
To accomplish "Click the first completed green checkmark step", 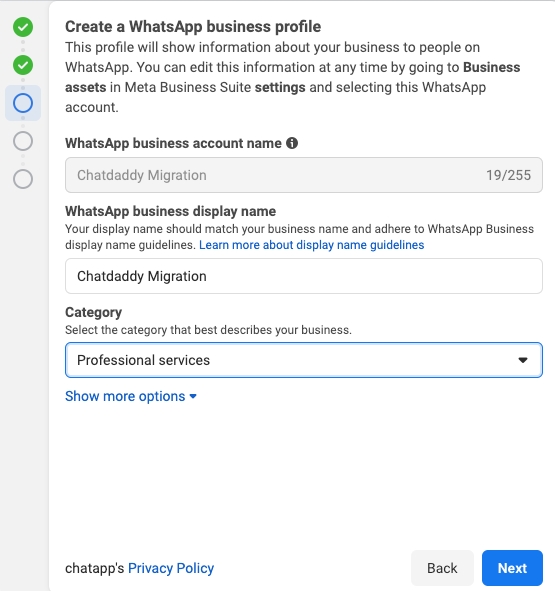I will (x=23, y=27).
